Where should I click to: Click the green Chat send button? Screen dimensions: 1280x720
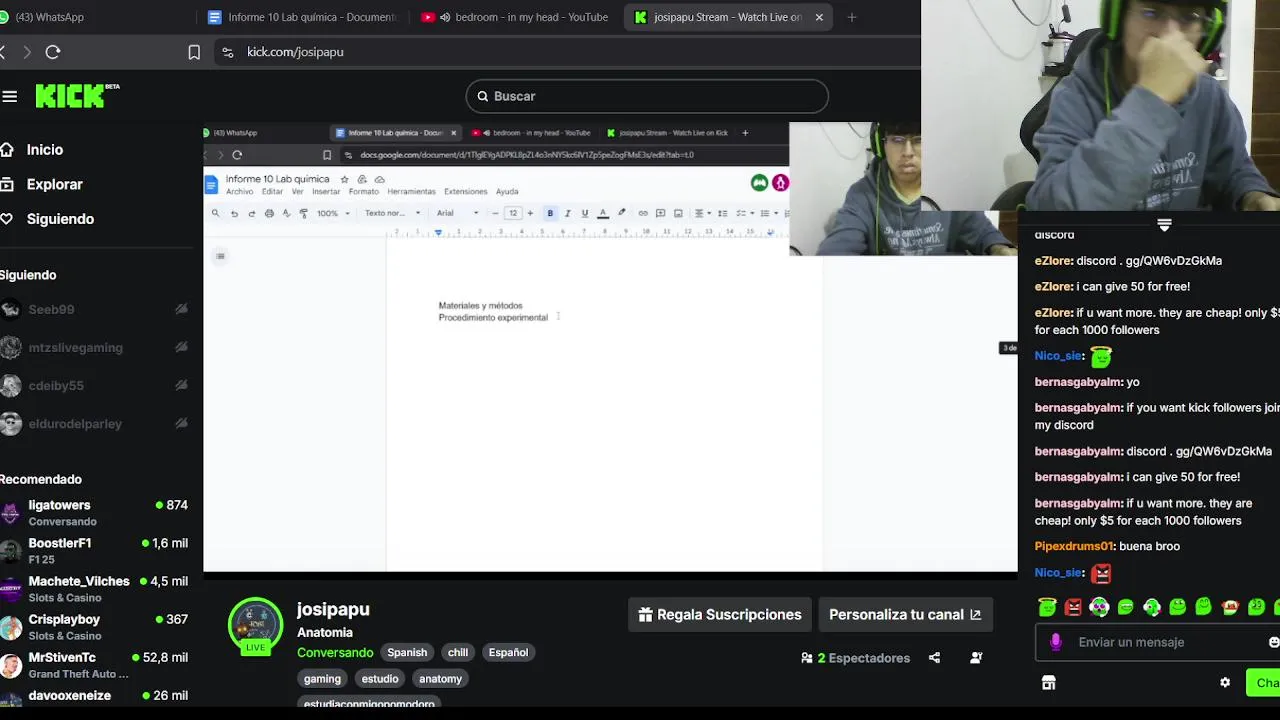[x=1263, y=683]
